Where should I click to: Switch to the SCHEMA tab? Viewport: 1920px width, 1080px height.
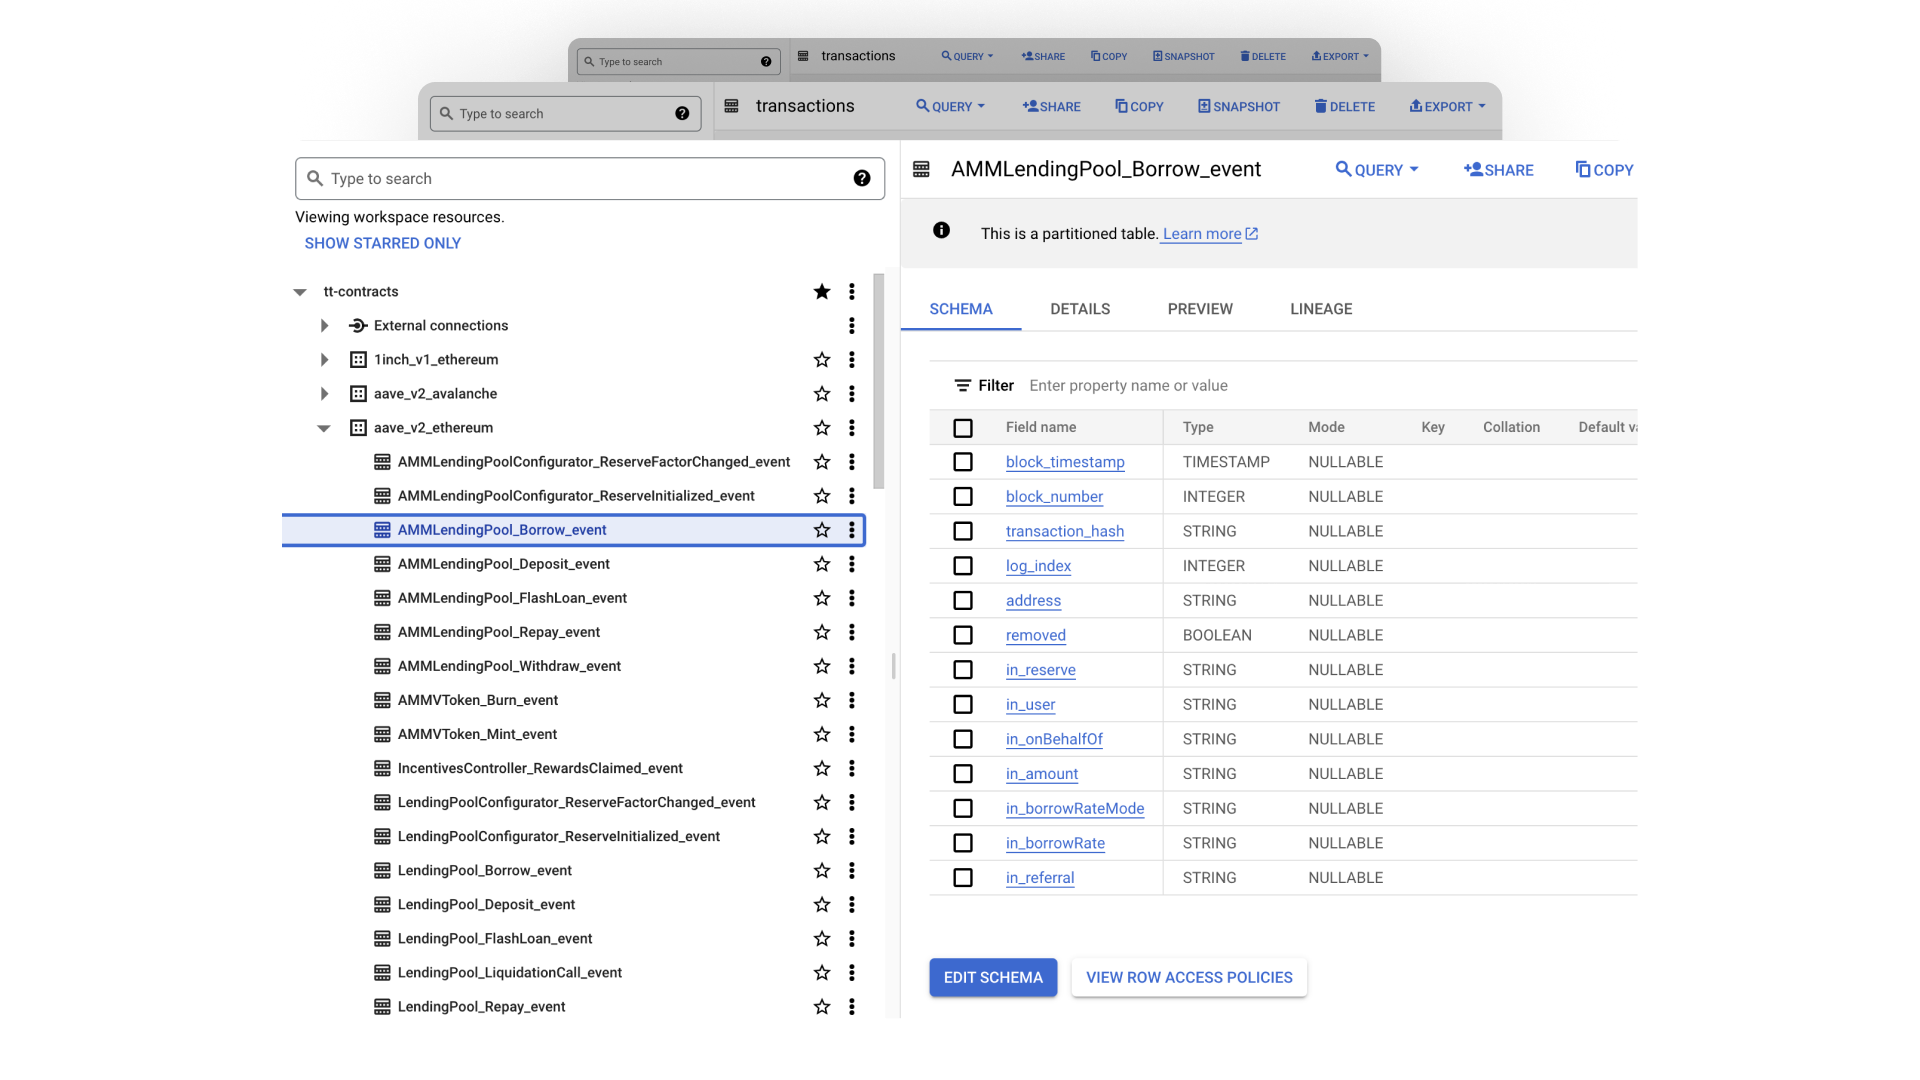tap(961, 310)
